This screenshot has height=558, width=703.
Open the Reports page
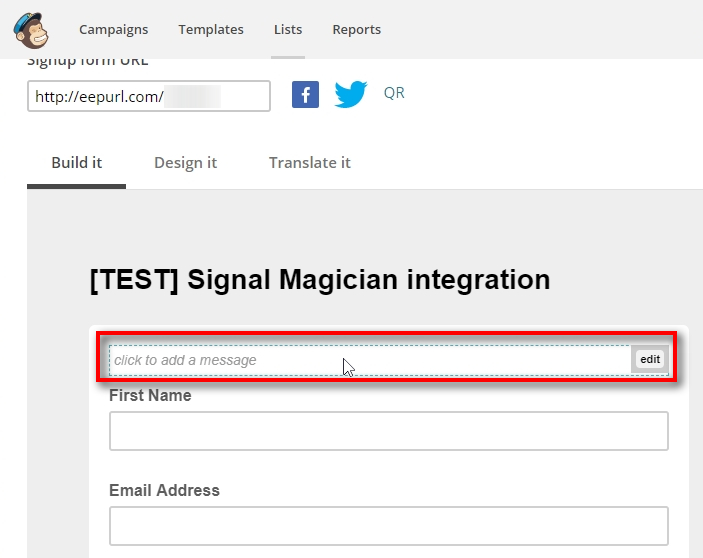(x=356, y=30)
